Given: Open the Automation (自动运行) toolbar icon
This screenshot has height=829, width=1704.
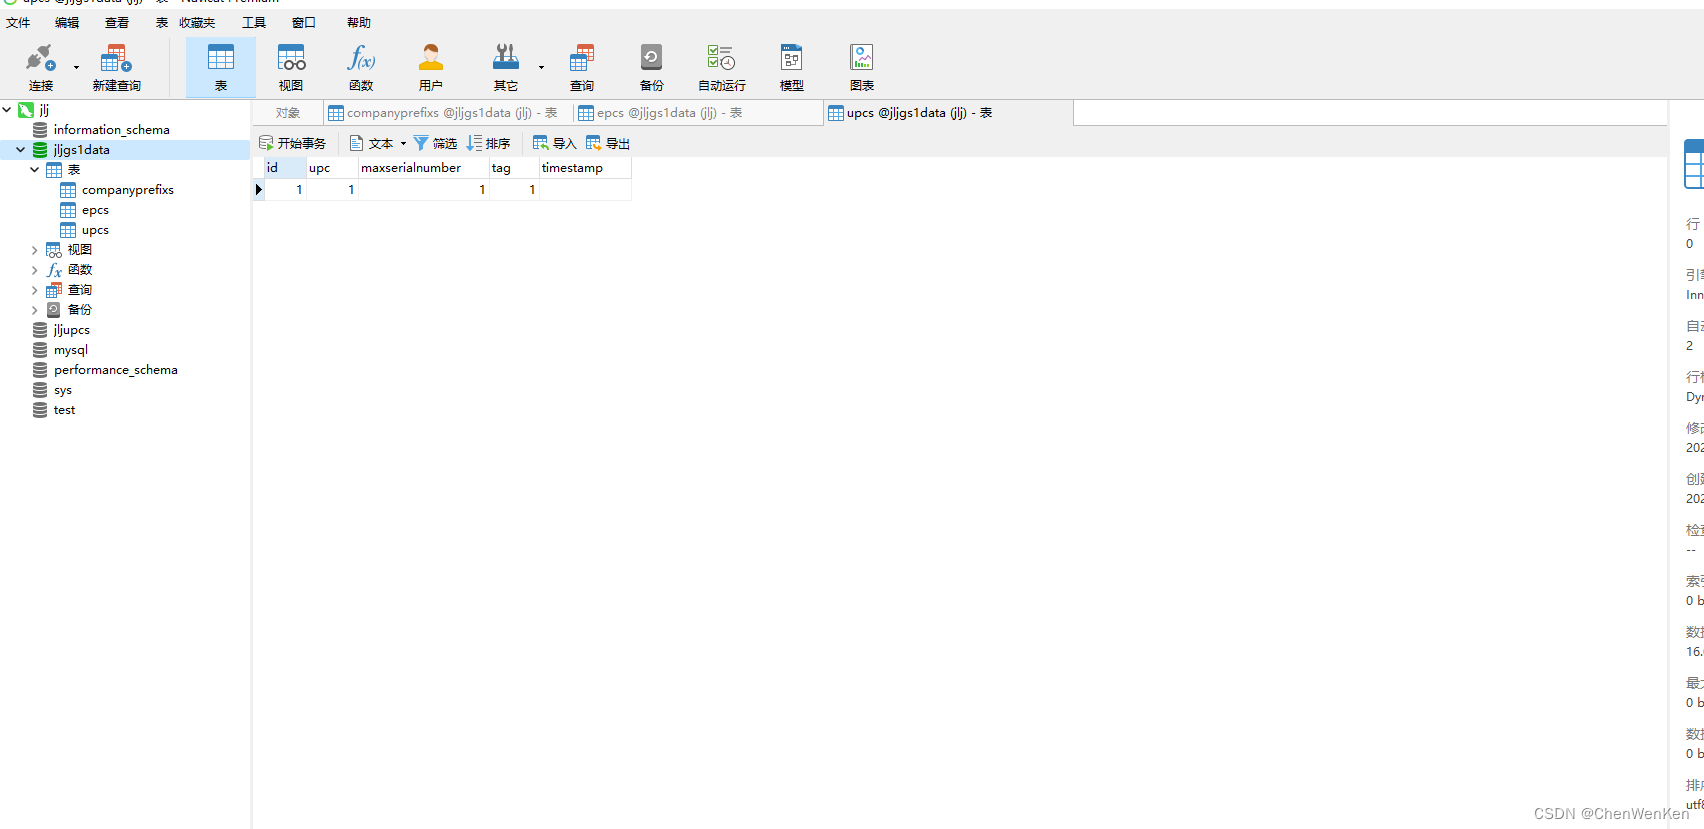Looking at the screenshot, I should 722,68.
